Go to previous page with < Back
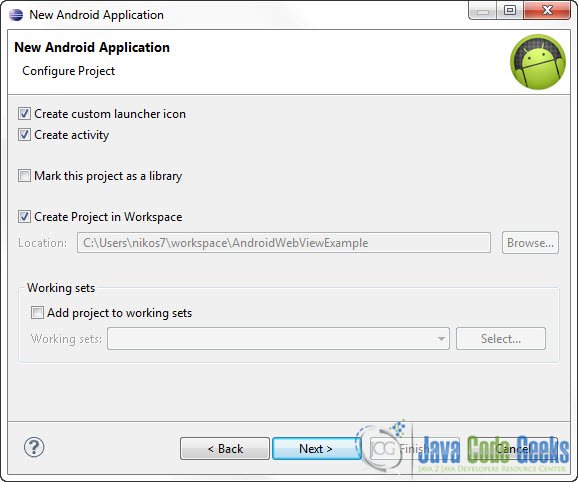 click(225, 448)
